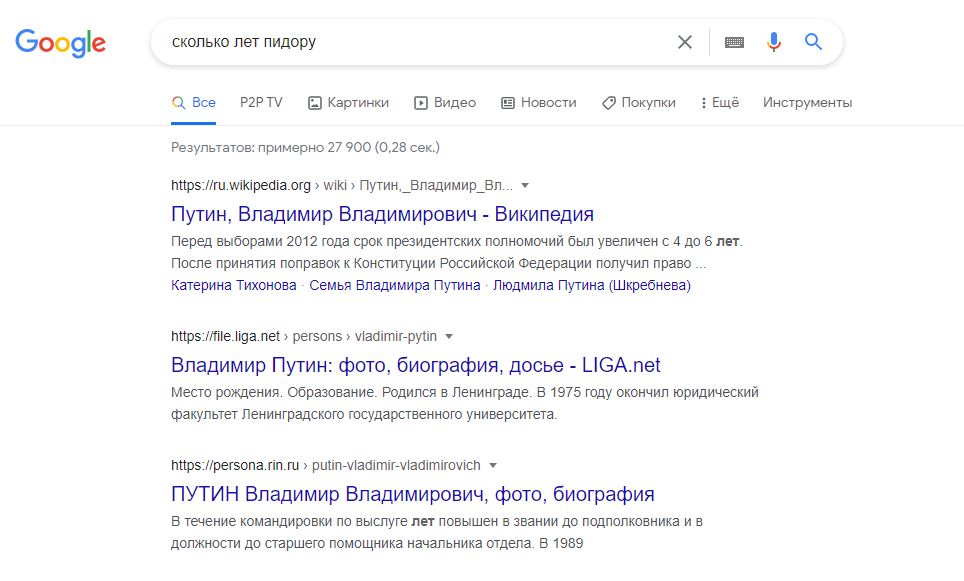Click the ru.wikipedia.org URL breadcrumb

tap(342, 185)
